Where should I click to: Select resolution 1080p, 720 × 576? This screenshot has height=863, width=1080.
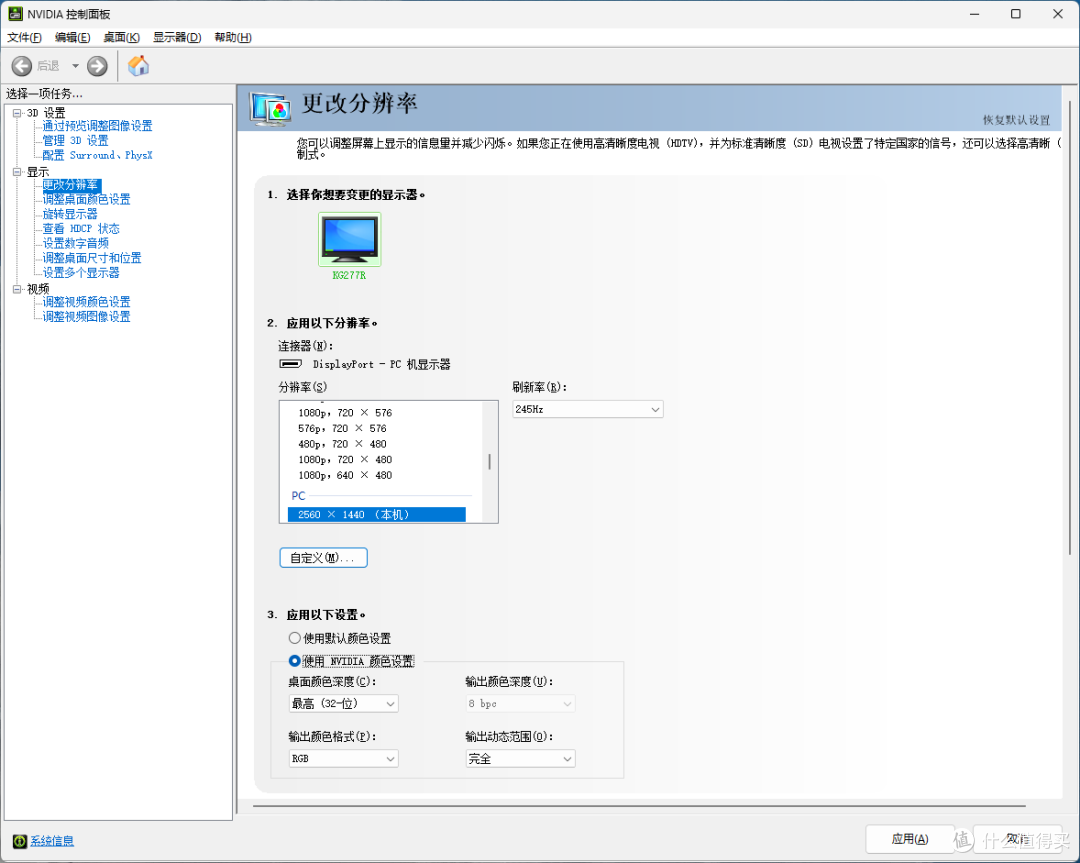[x=345, y=413]
